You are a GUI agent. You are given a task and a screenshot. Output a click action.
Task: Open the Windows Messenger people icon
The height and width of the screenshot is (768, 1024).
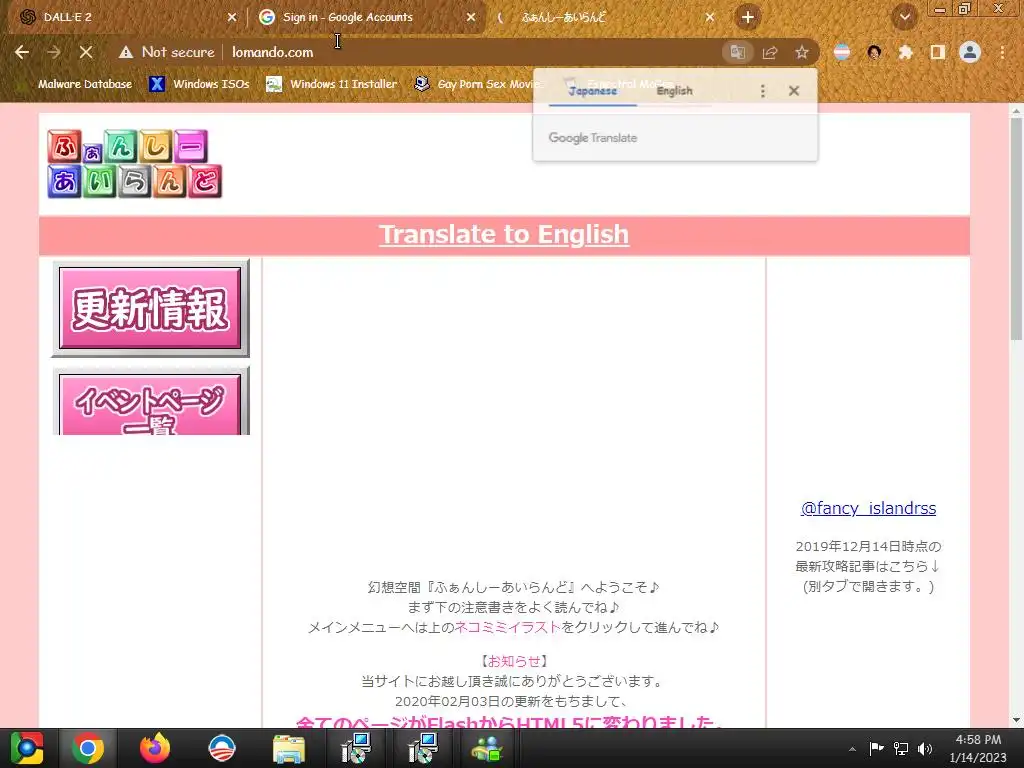487,749
